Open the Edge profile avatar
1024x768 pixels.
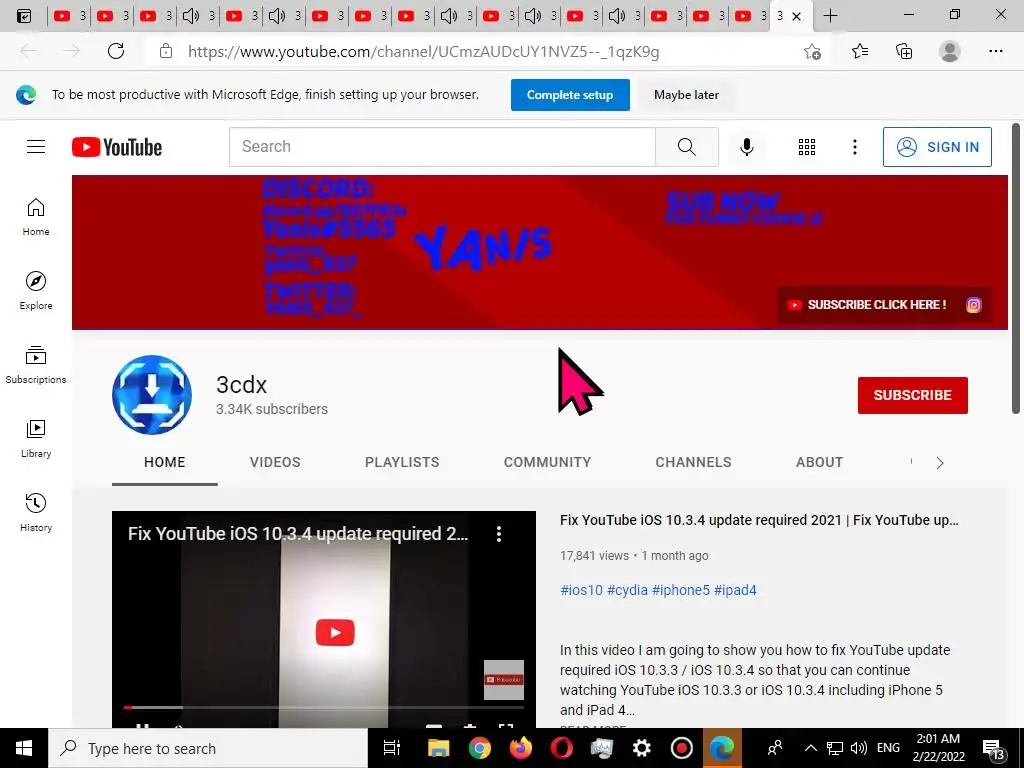pos(950,51)
